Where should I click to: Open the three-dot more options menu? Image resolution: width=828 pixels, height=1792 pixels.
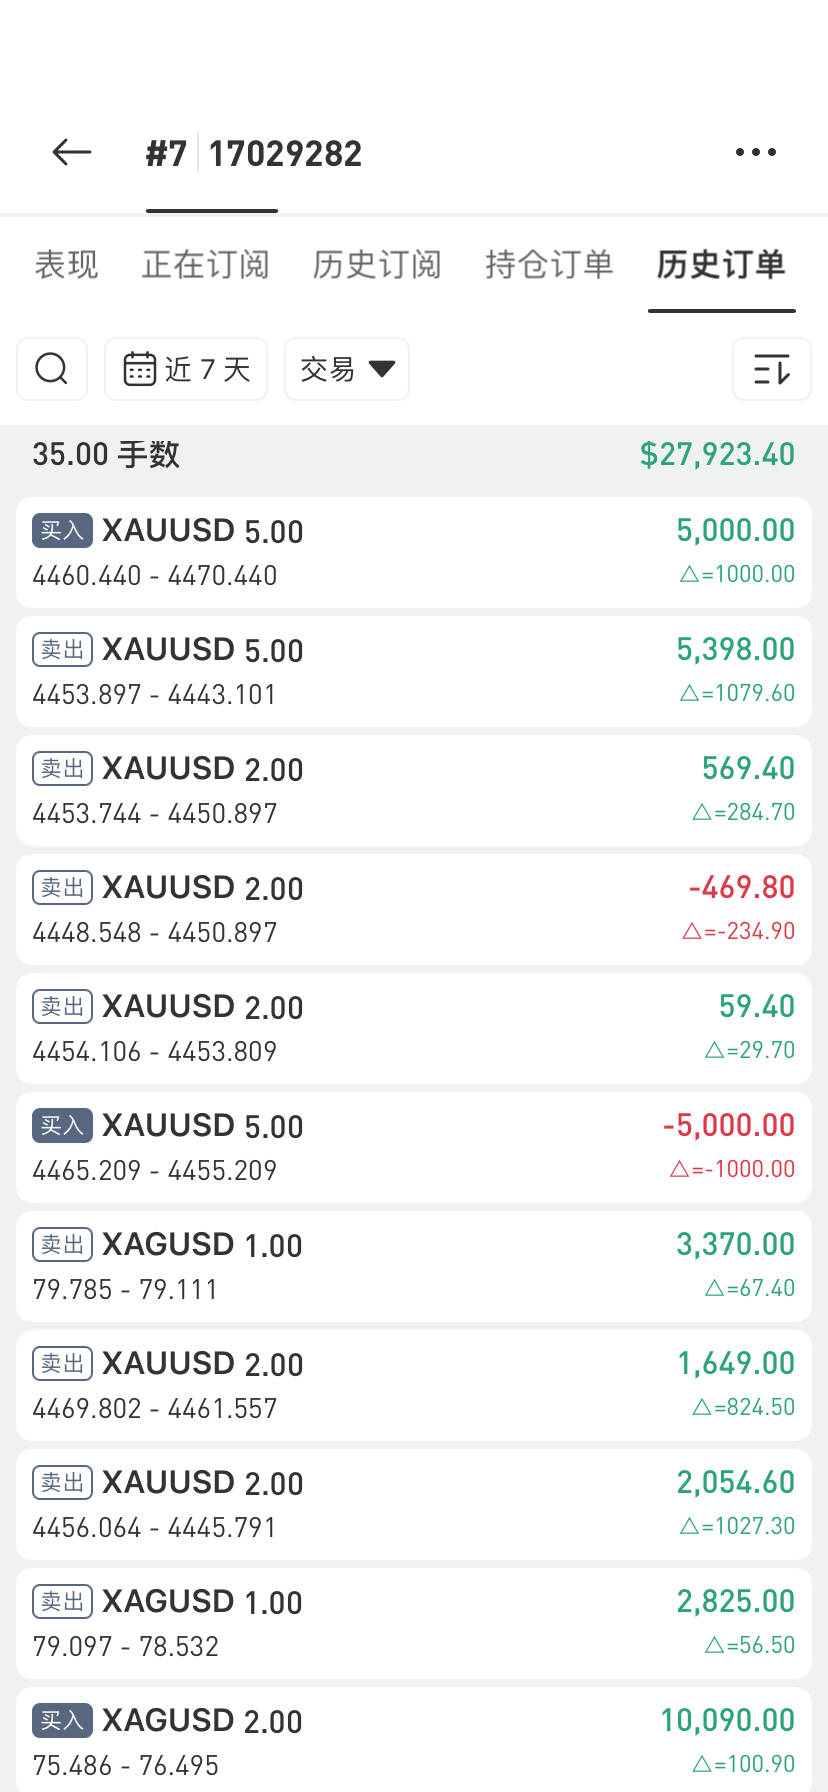pyautogui.click(x=755, y=152)
